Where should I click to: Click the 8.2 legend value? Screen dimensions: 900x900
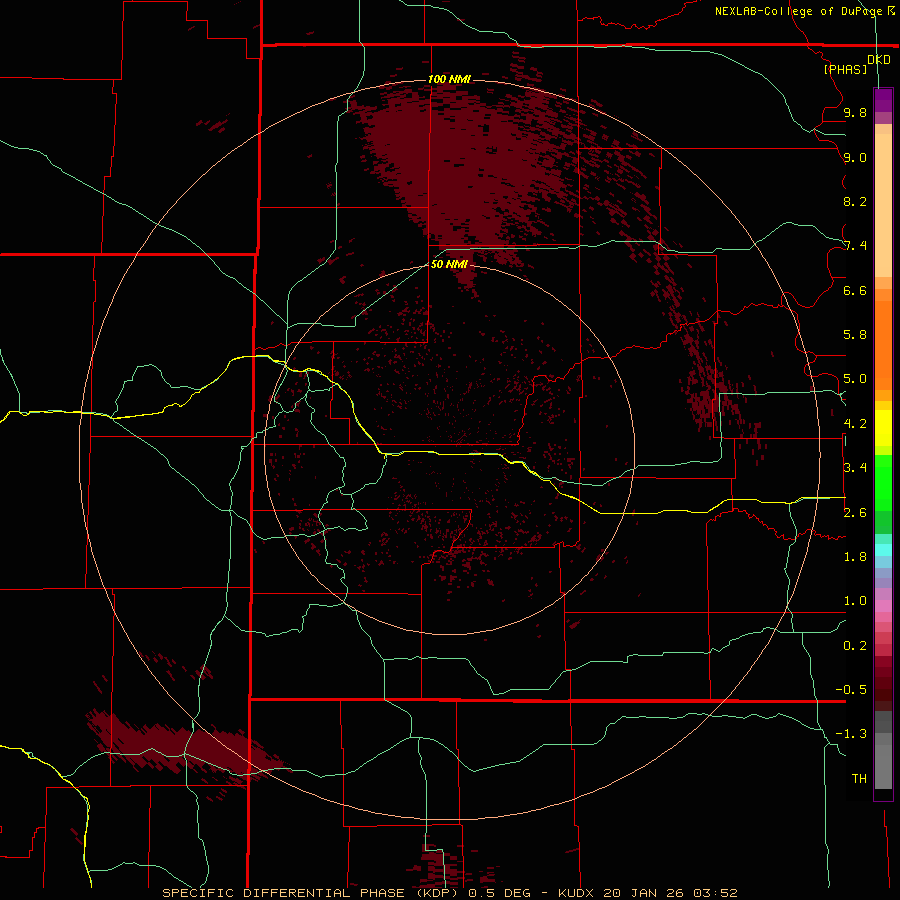(x=855, y=201)
